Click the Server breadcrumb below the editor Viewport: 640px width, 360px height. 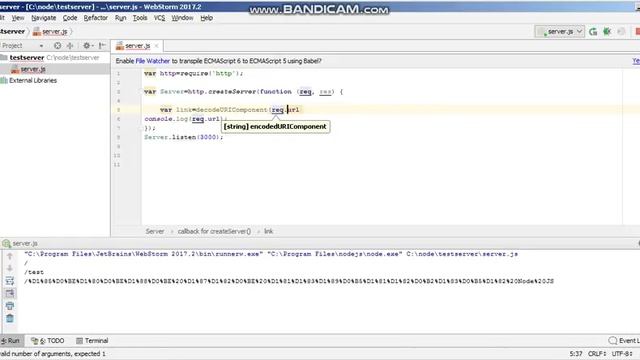point(155,231)
